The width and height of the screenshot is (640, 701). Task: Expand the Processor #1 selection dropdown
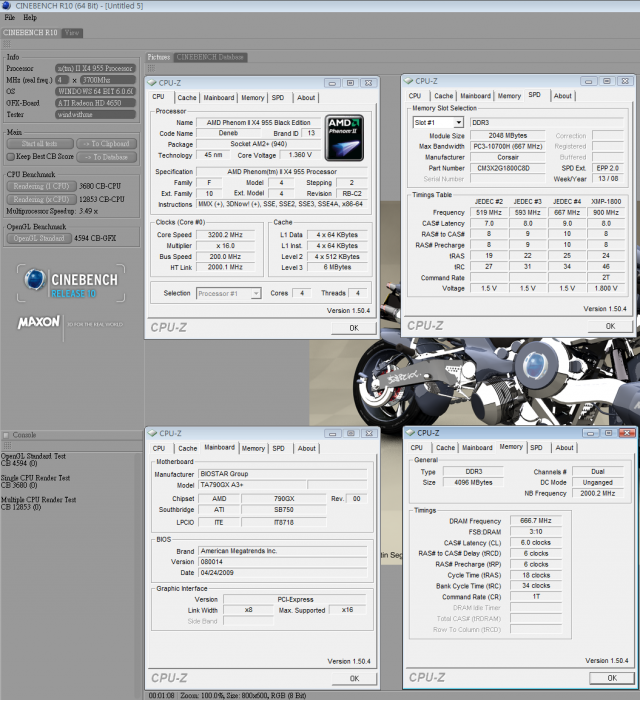pos(256,293)
